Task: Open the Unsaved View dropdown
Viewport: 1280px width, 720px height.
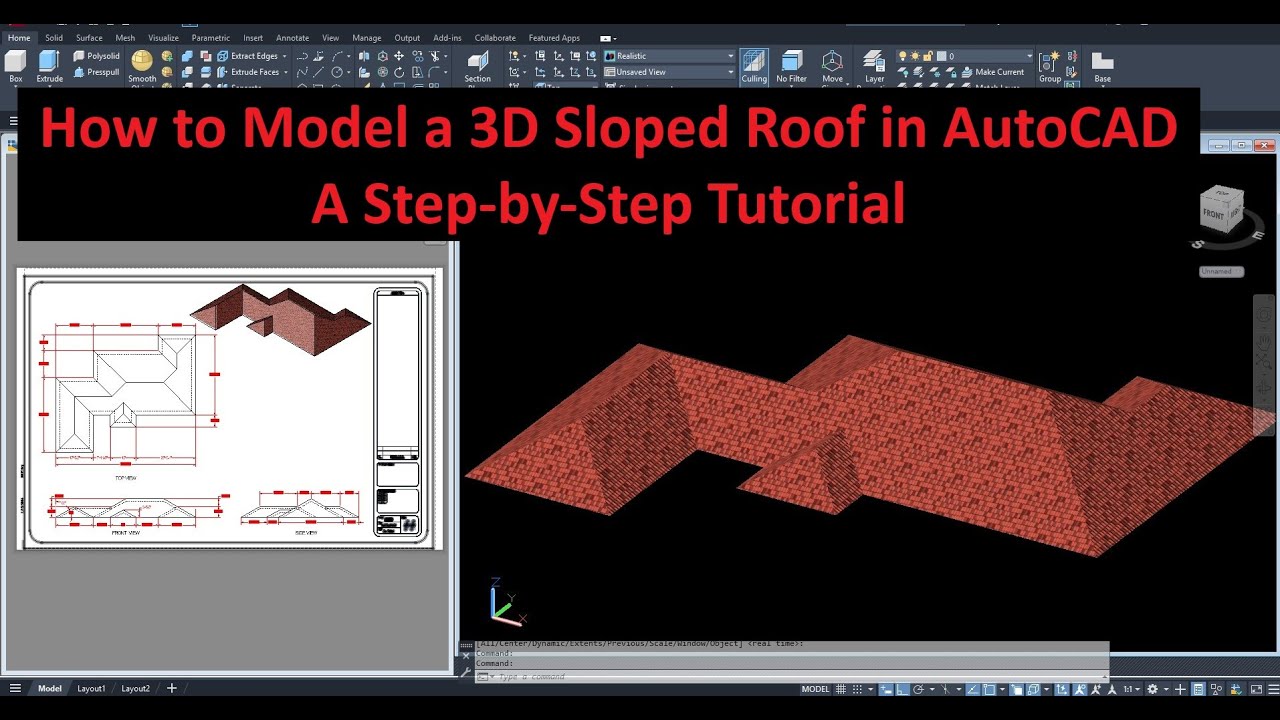Action: click(669, 72)
